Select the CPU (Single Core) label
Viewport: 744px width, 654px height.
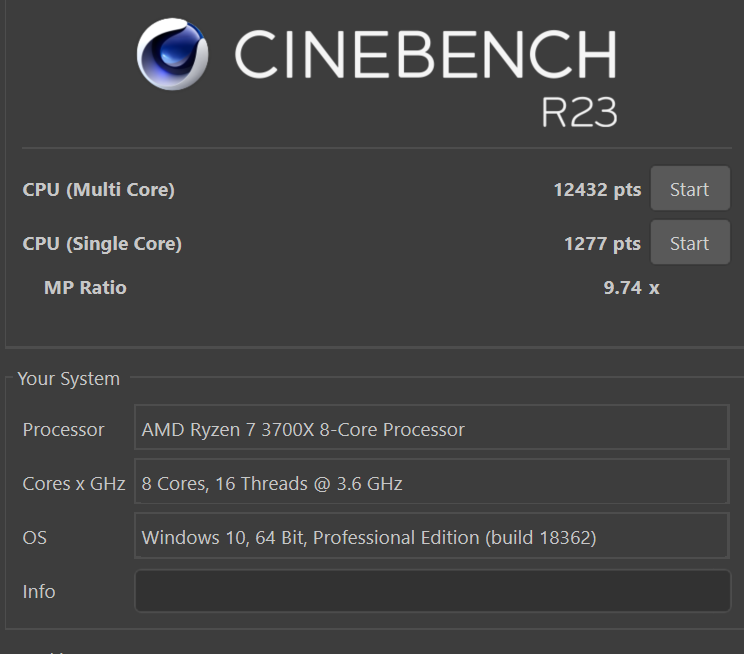(x=102, y=244)
